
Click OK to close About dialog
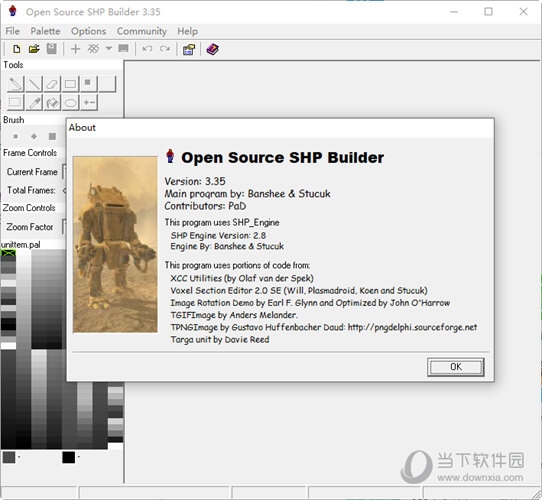point(456,367)
